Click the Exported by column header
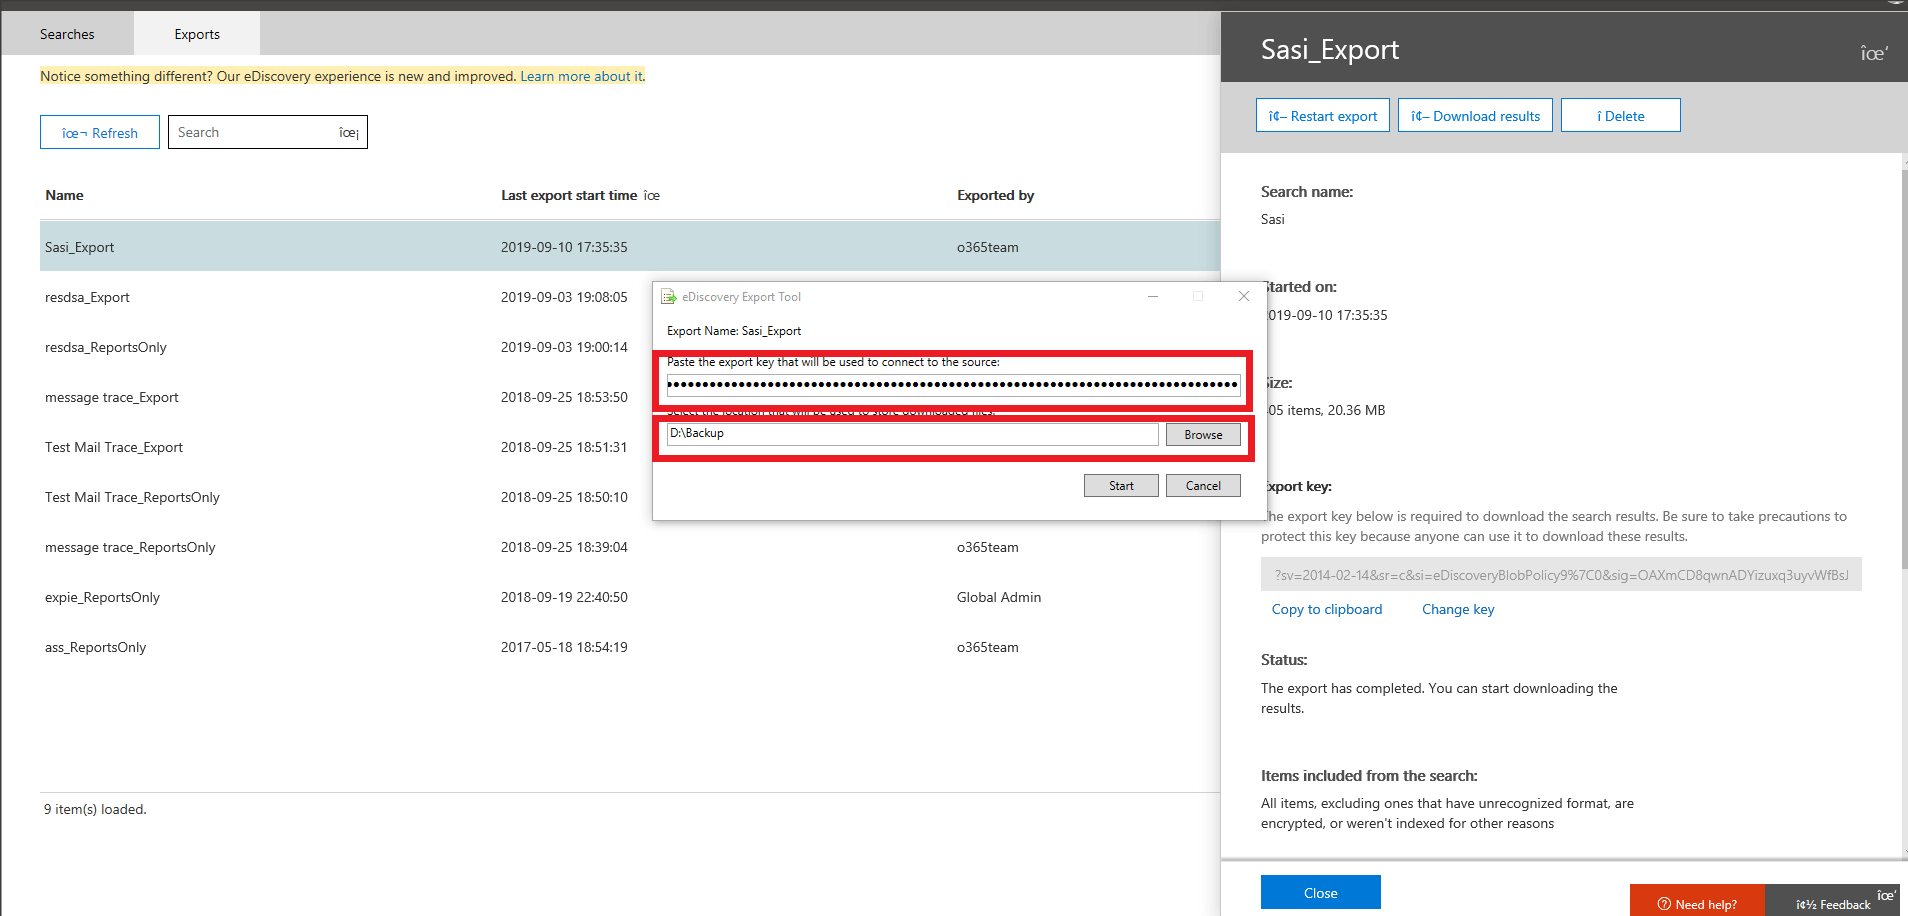This screenshot has height=916, width=1908. [x=995, y=195]
